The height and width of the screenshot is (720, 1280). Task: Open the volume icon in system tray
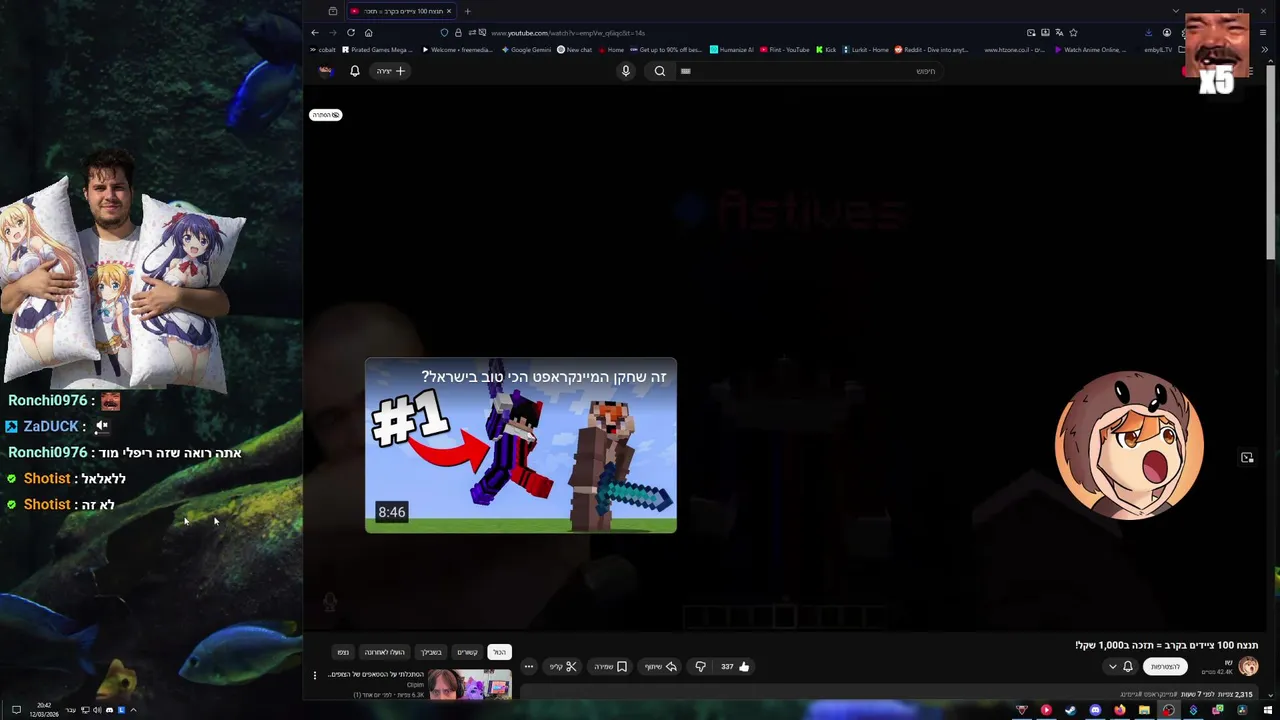tap(97, 710)
